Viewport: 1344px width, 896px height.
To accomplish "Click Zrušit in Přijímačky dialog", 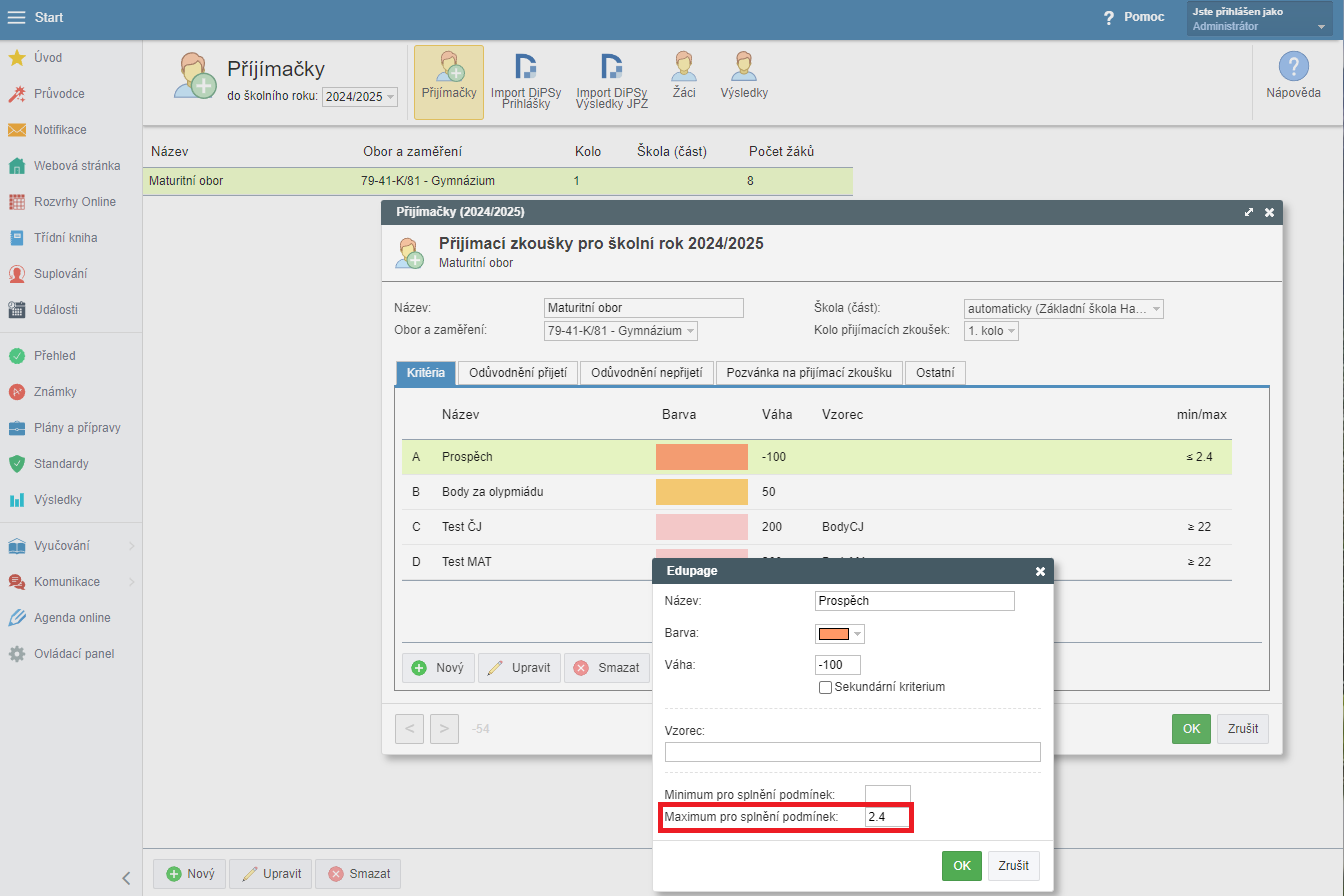I will click(1243, 729).
